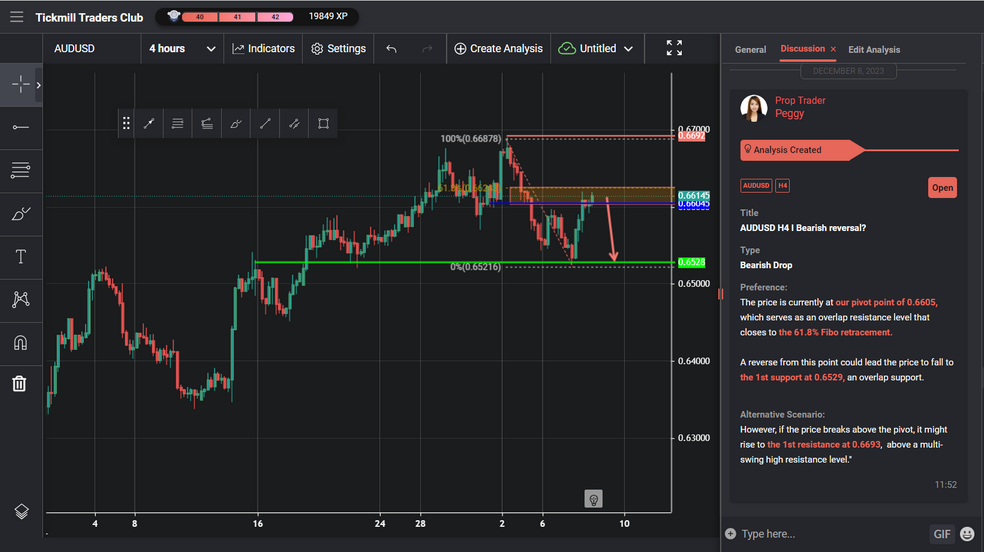Viewport: 984px width, 552px height.
Task: Expand the crosshair tool options arrow
Action: 38,85
